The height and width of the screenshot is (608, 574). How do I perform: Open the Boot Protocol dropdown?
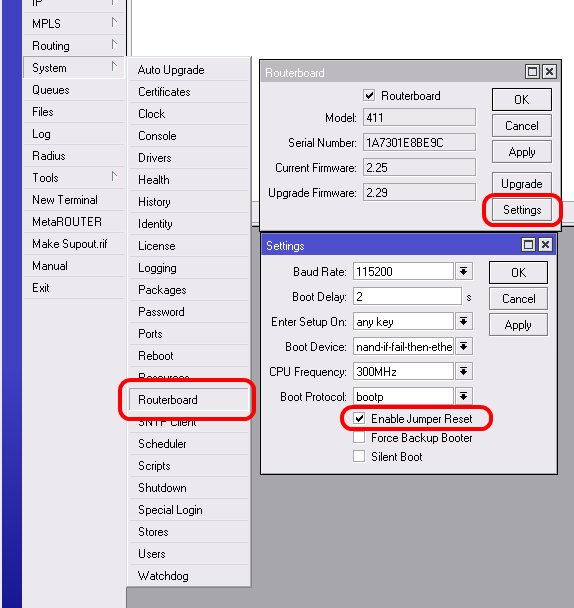pyautogui.click(x=463, y=396)
